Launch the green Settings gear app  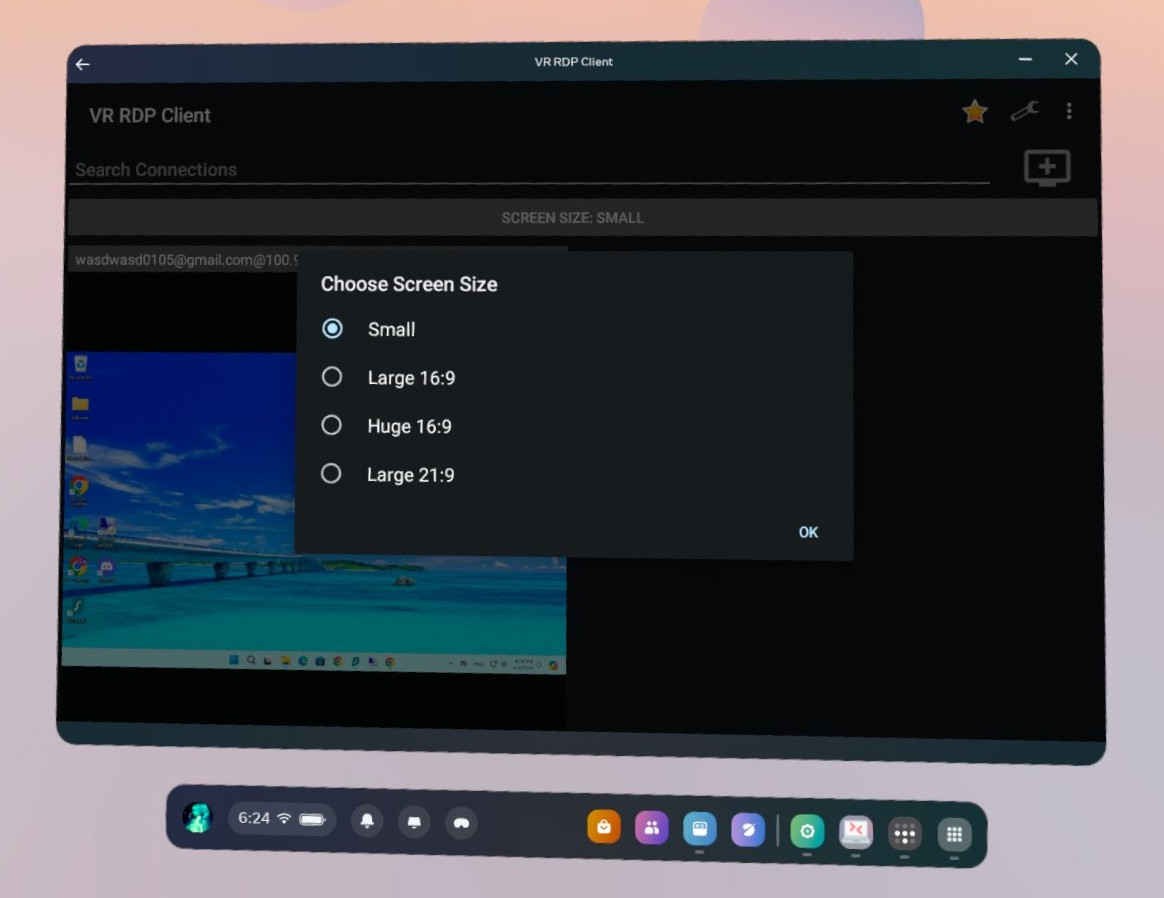[807, 832]
